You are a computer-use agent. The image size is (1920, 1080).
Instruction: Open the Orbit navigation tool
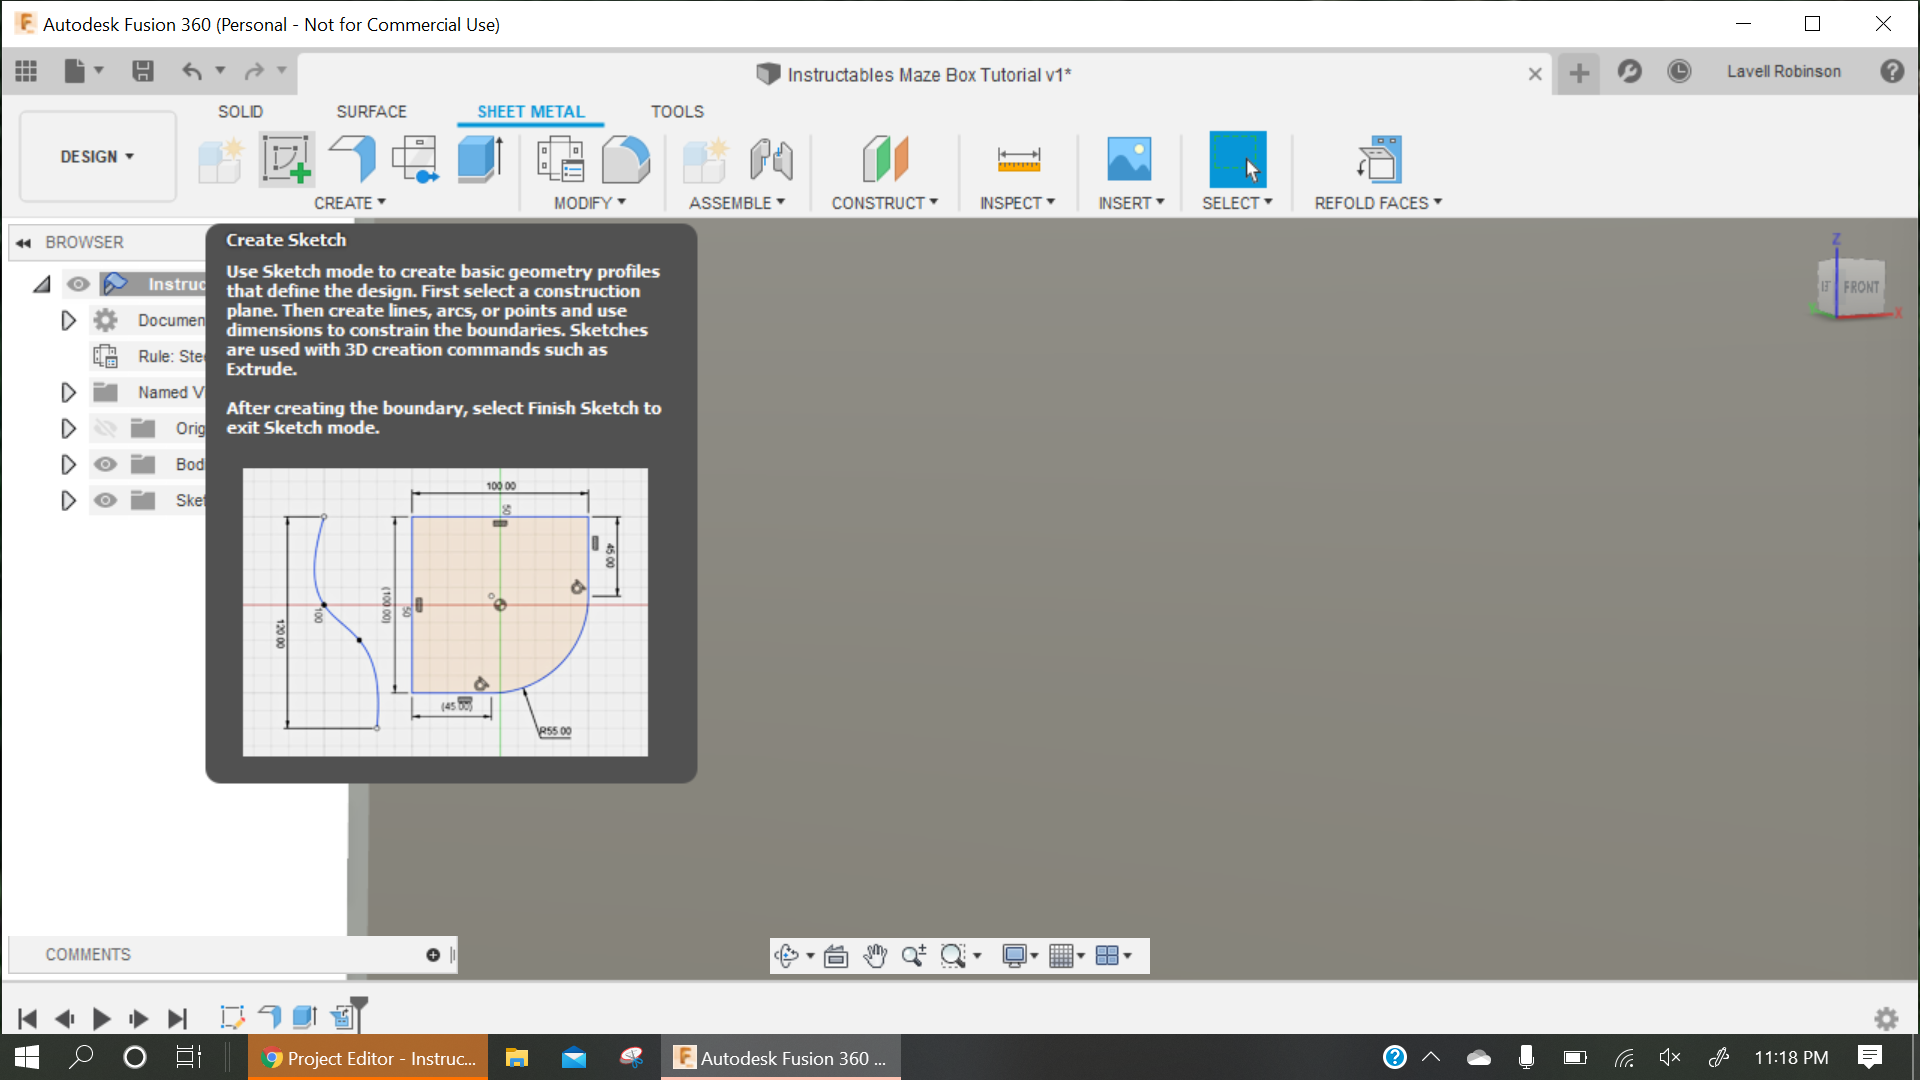coord(787,956)
